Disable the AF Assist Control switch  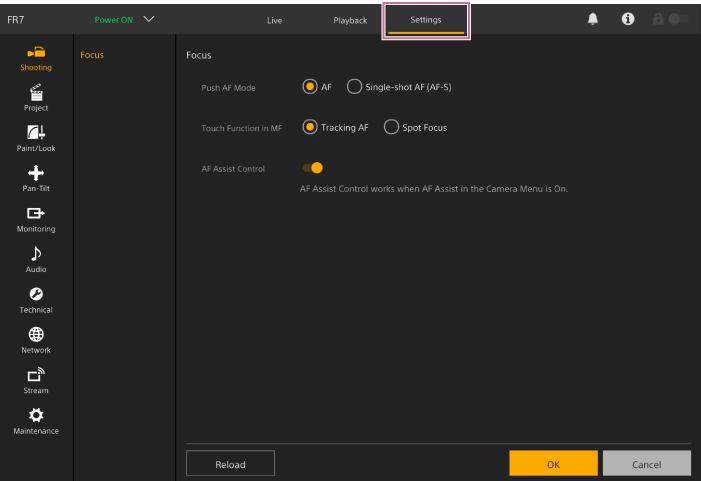pos(313,168)
